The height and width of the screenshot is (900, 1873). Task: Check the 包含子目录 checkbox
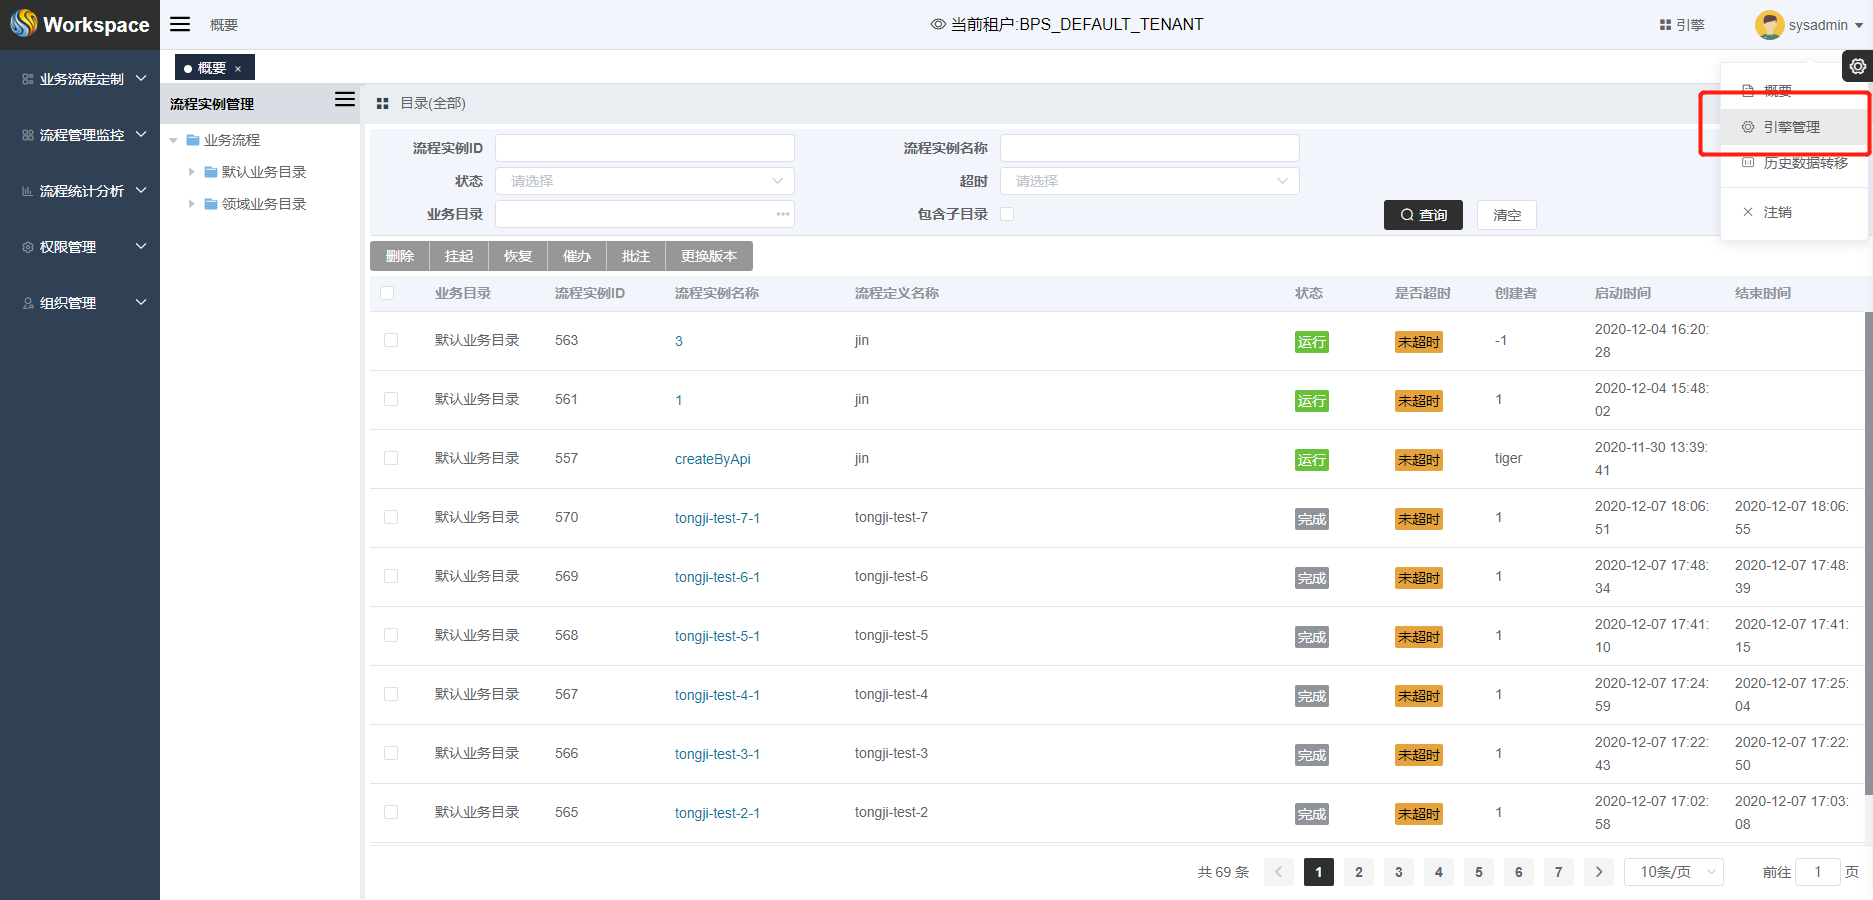(x=1007, y=214)
